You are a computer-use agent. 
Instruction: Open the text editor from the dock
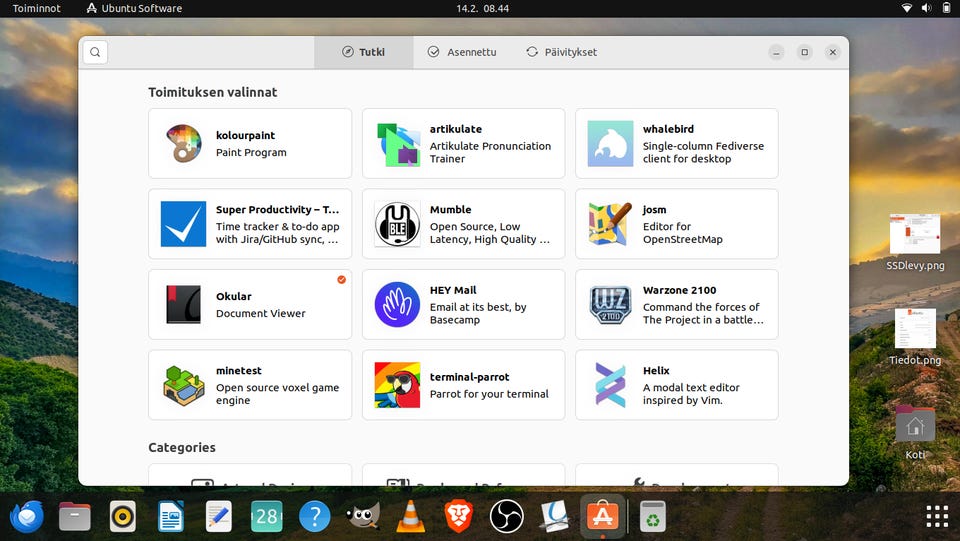(x=219, y=517)
